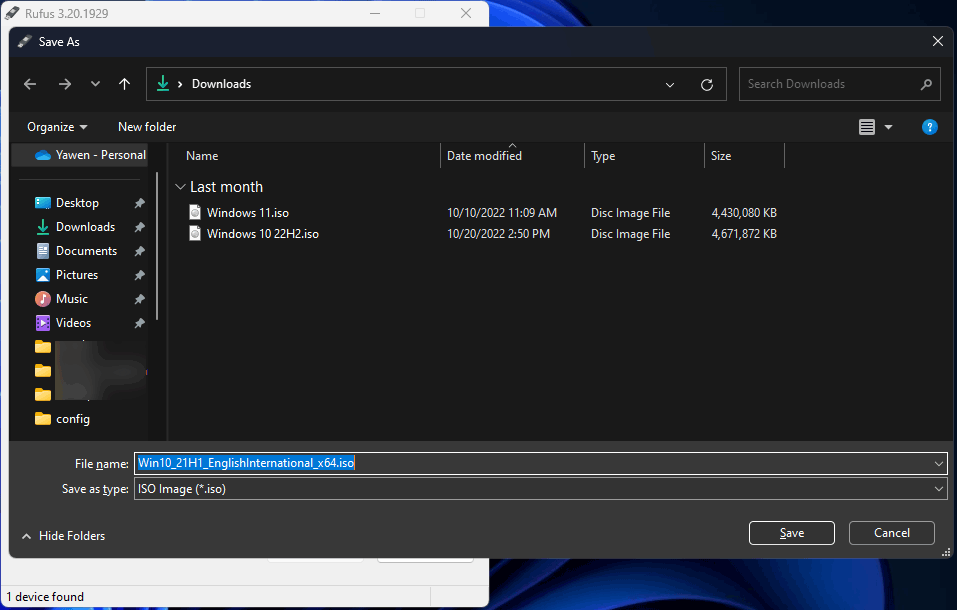Navigate back using the back arrow
This screenshot has width=957, height=610.
(30, 84)
